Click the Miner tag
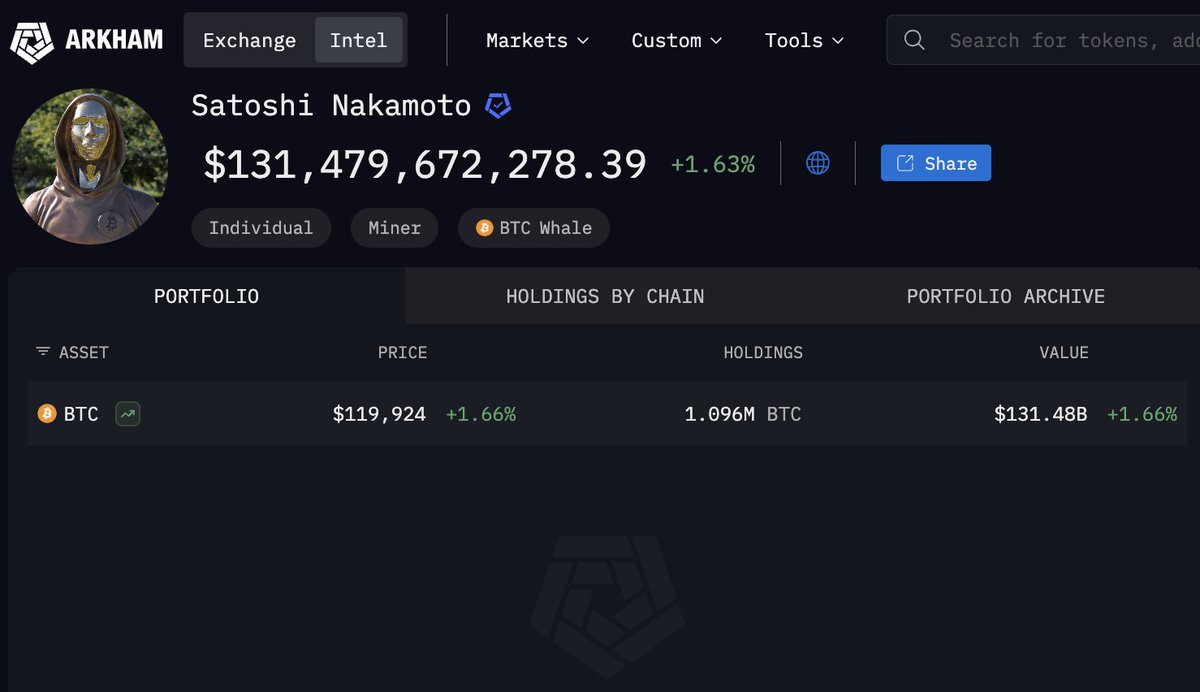 coord(395,228)
